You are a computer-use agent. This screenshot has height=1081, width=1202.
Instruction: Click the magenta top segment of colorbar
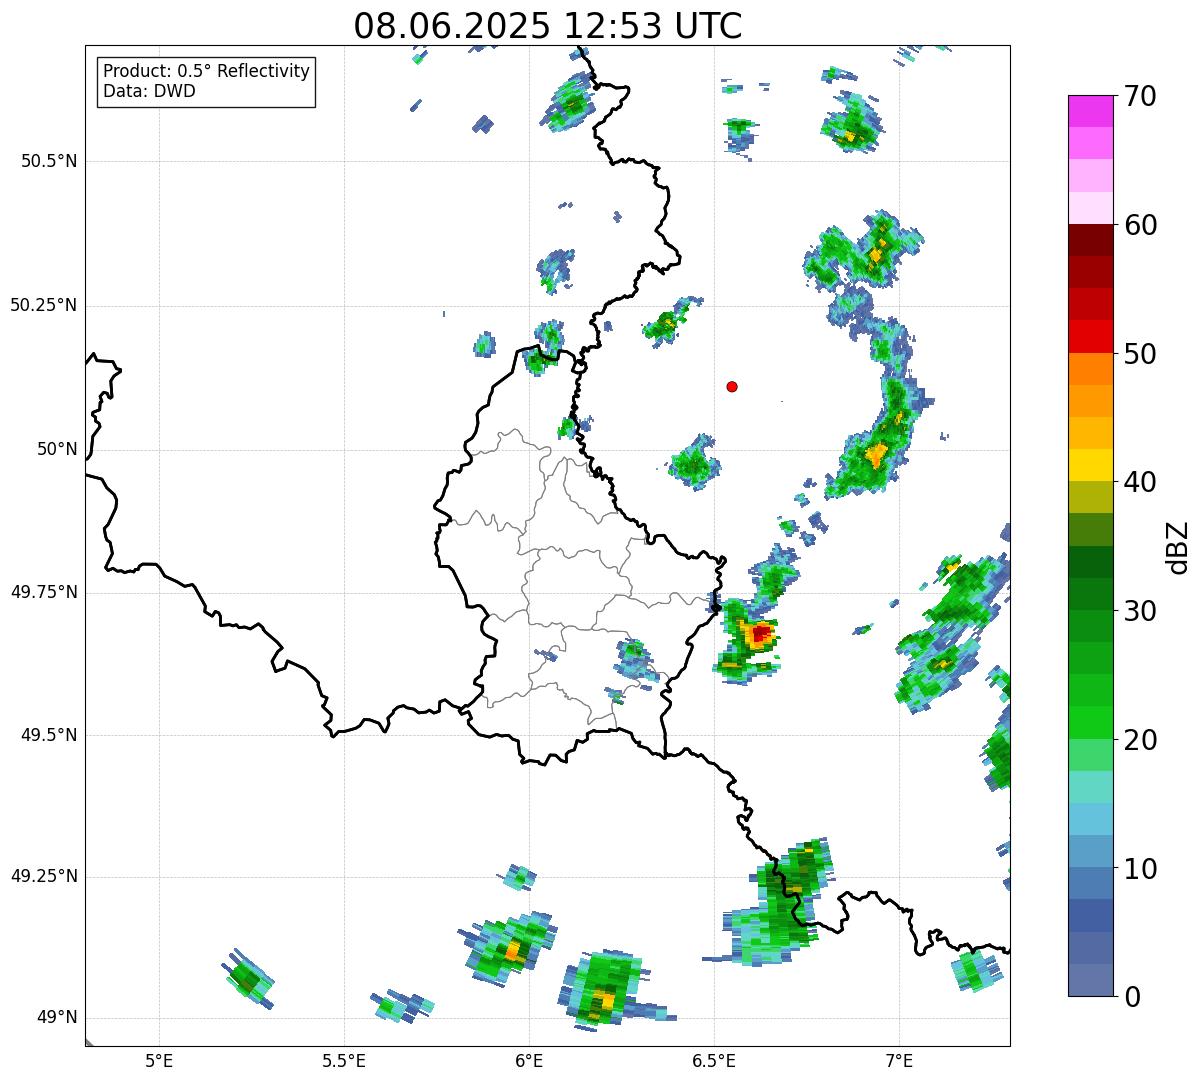[x=1089, y=111]
